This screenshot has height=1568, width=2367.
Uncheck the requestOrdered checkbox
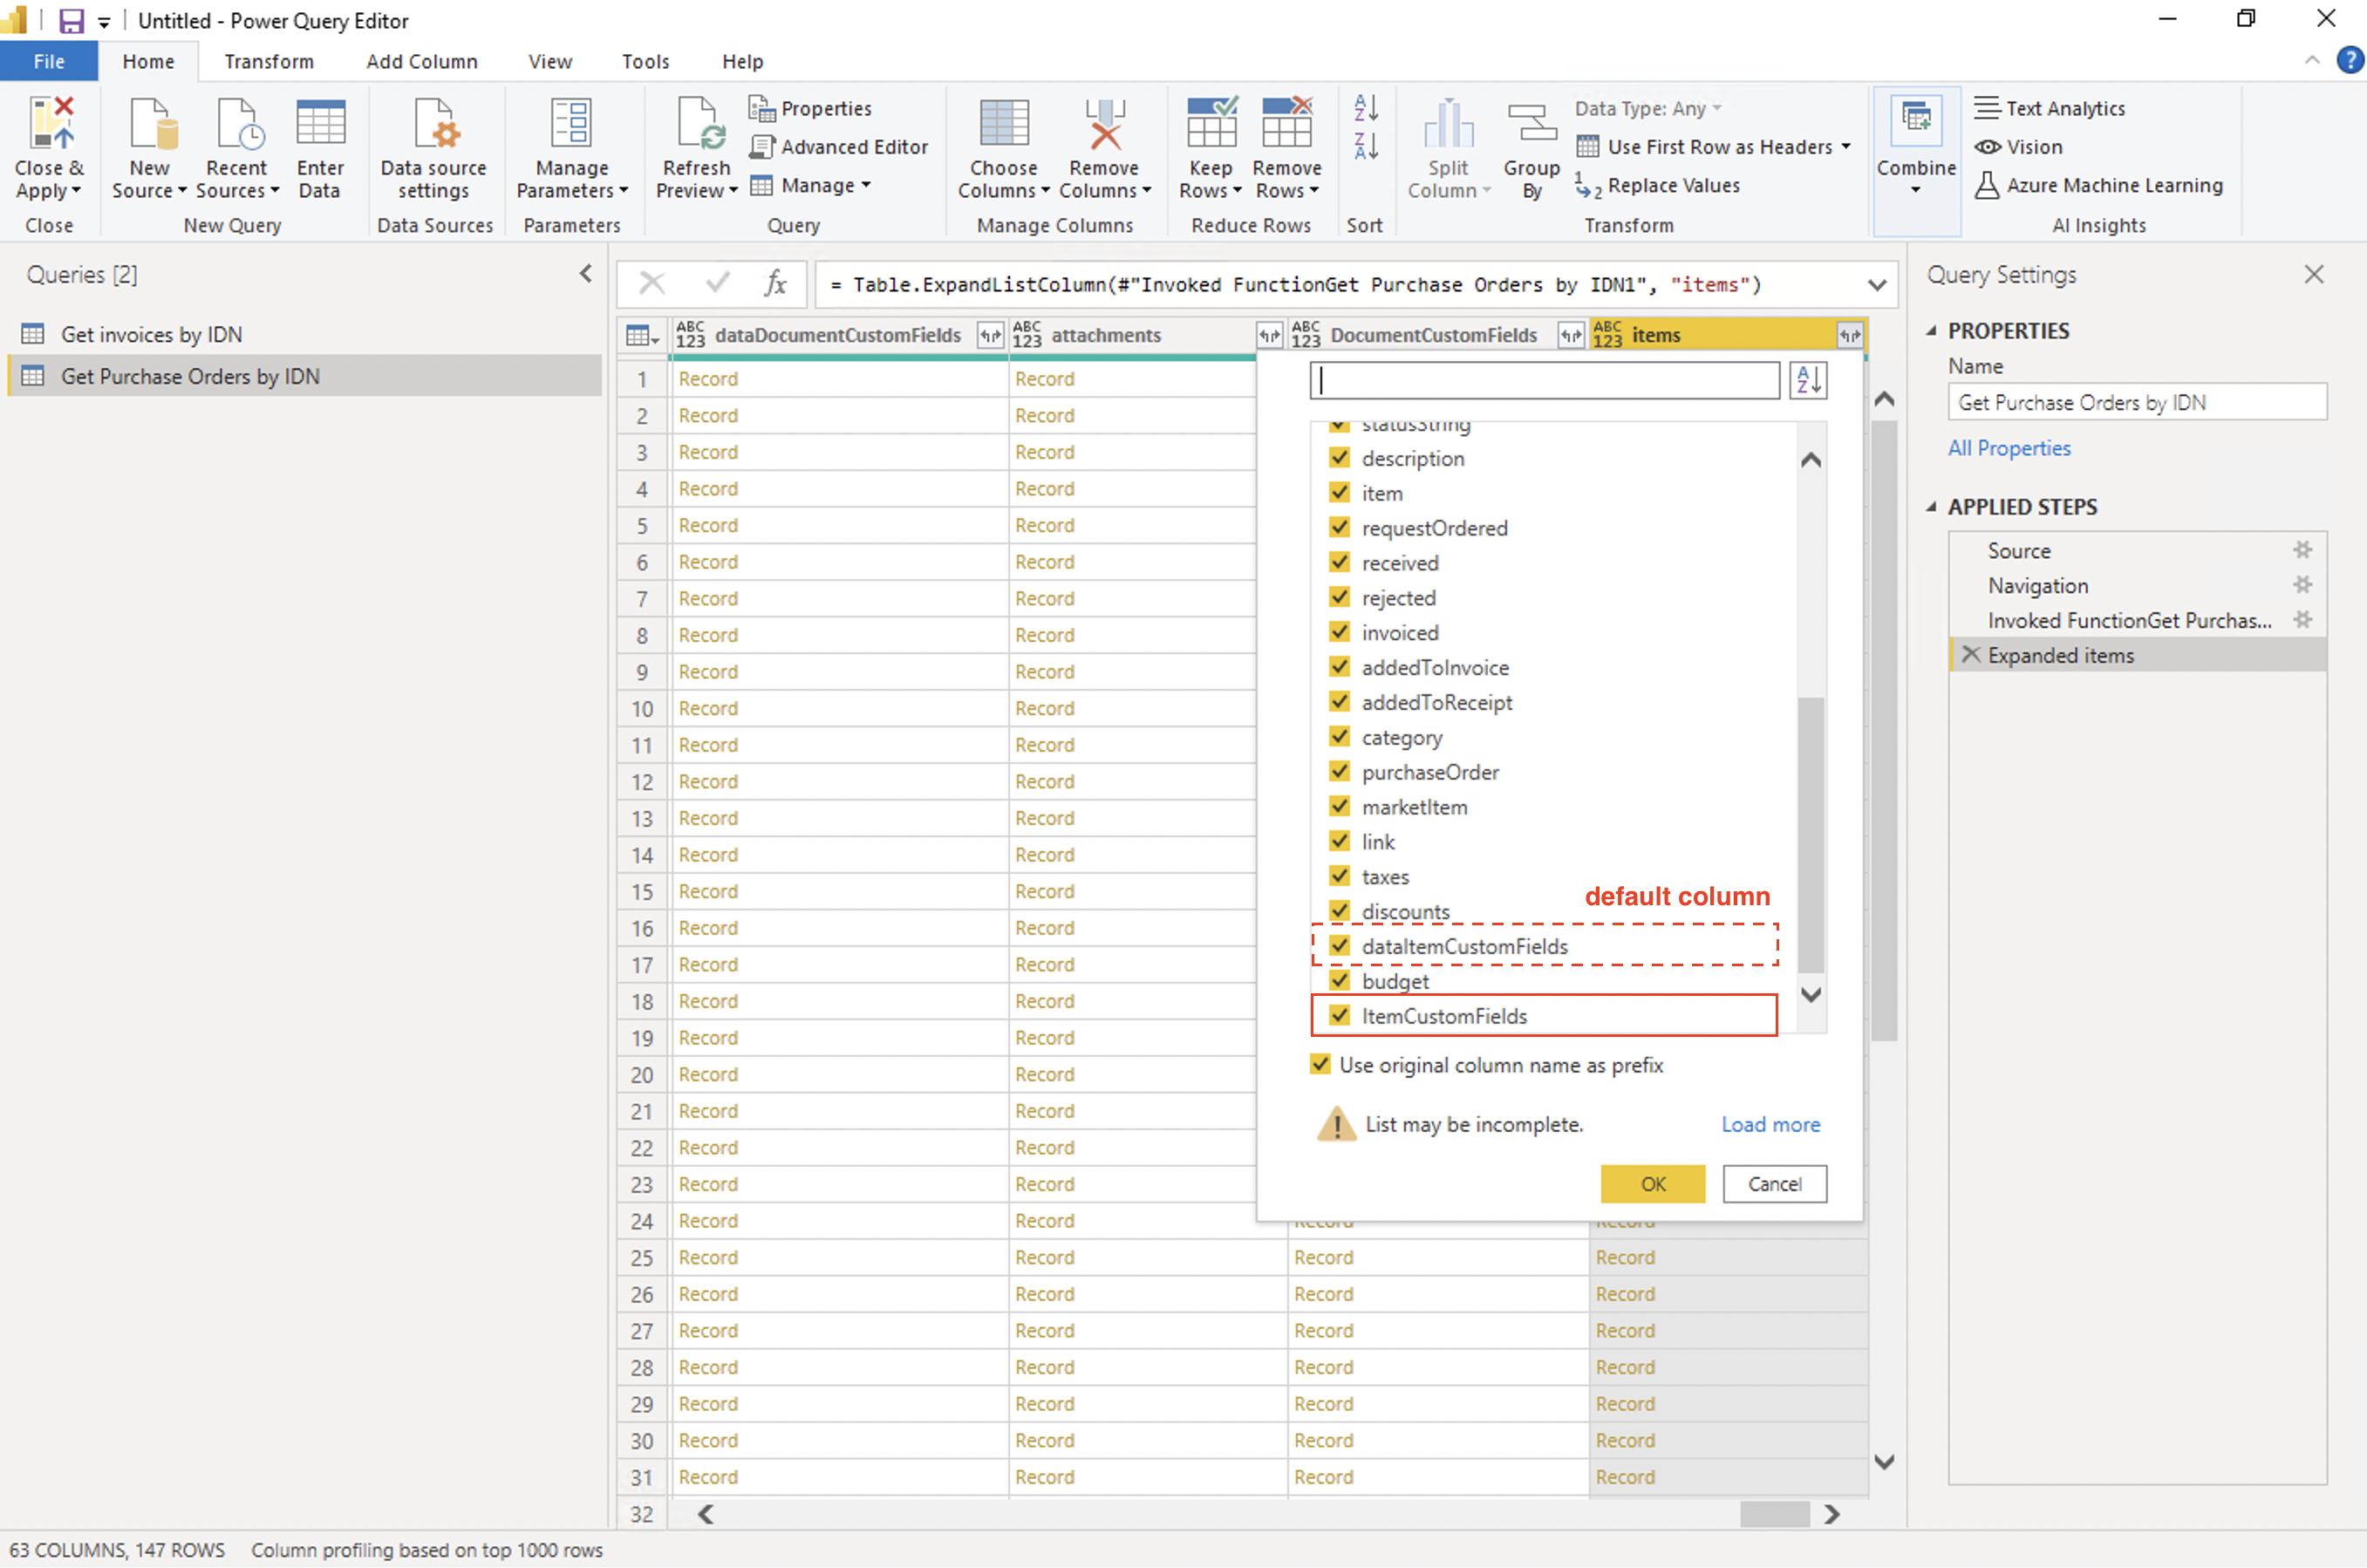pos(1340,527)
